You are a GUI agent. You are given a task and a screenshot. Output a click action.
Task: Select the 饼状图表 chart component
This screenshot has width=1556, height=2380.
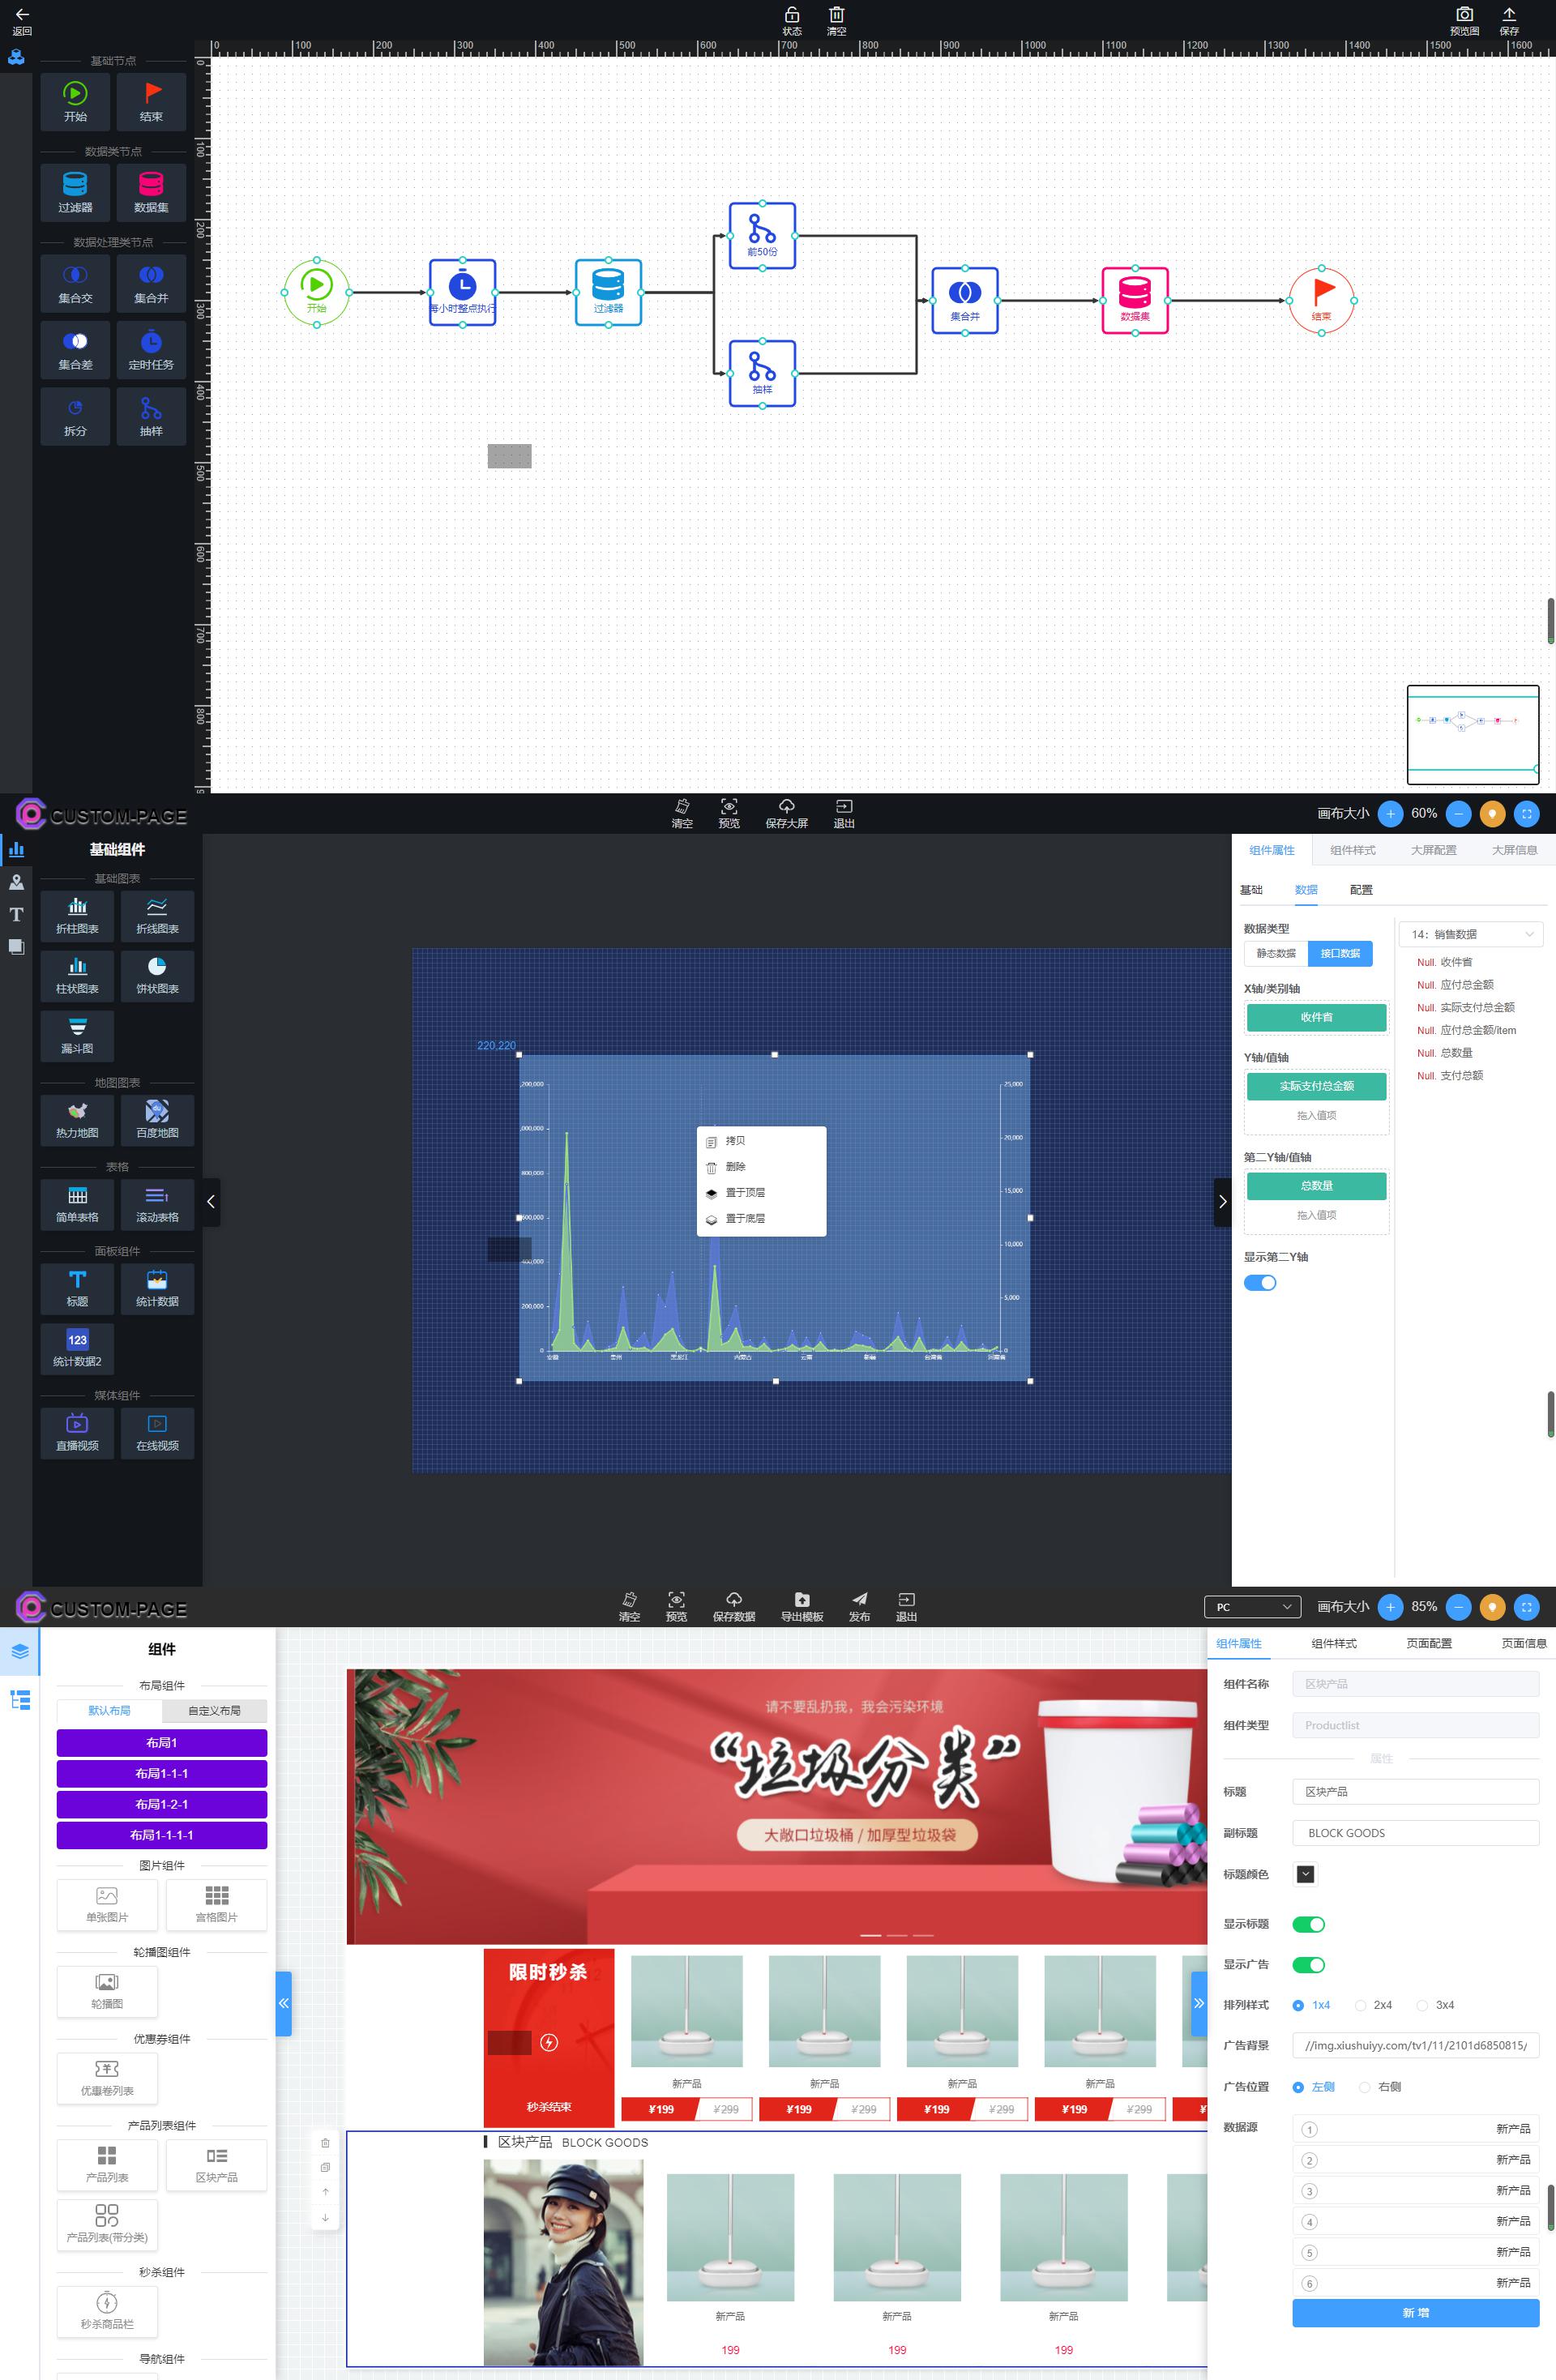click(x=157, y=974)
